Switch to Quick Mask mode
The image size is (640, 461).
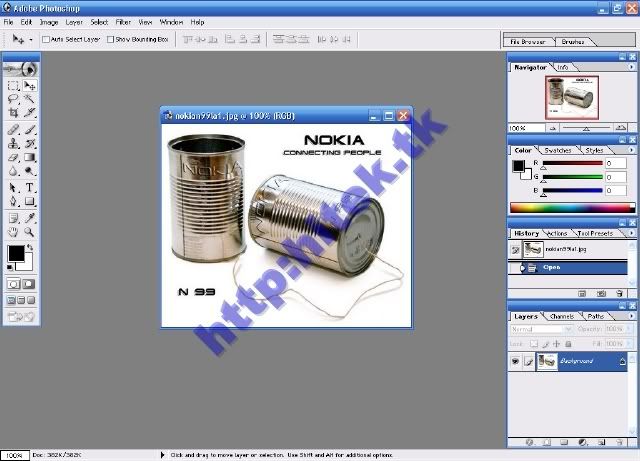(x=29, y=284)
